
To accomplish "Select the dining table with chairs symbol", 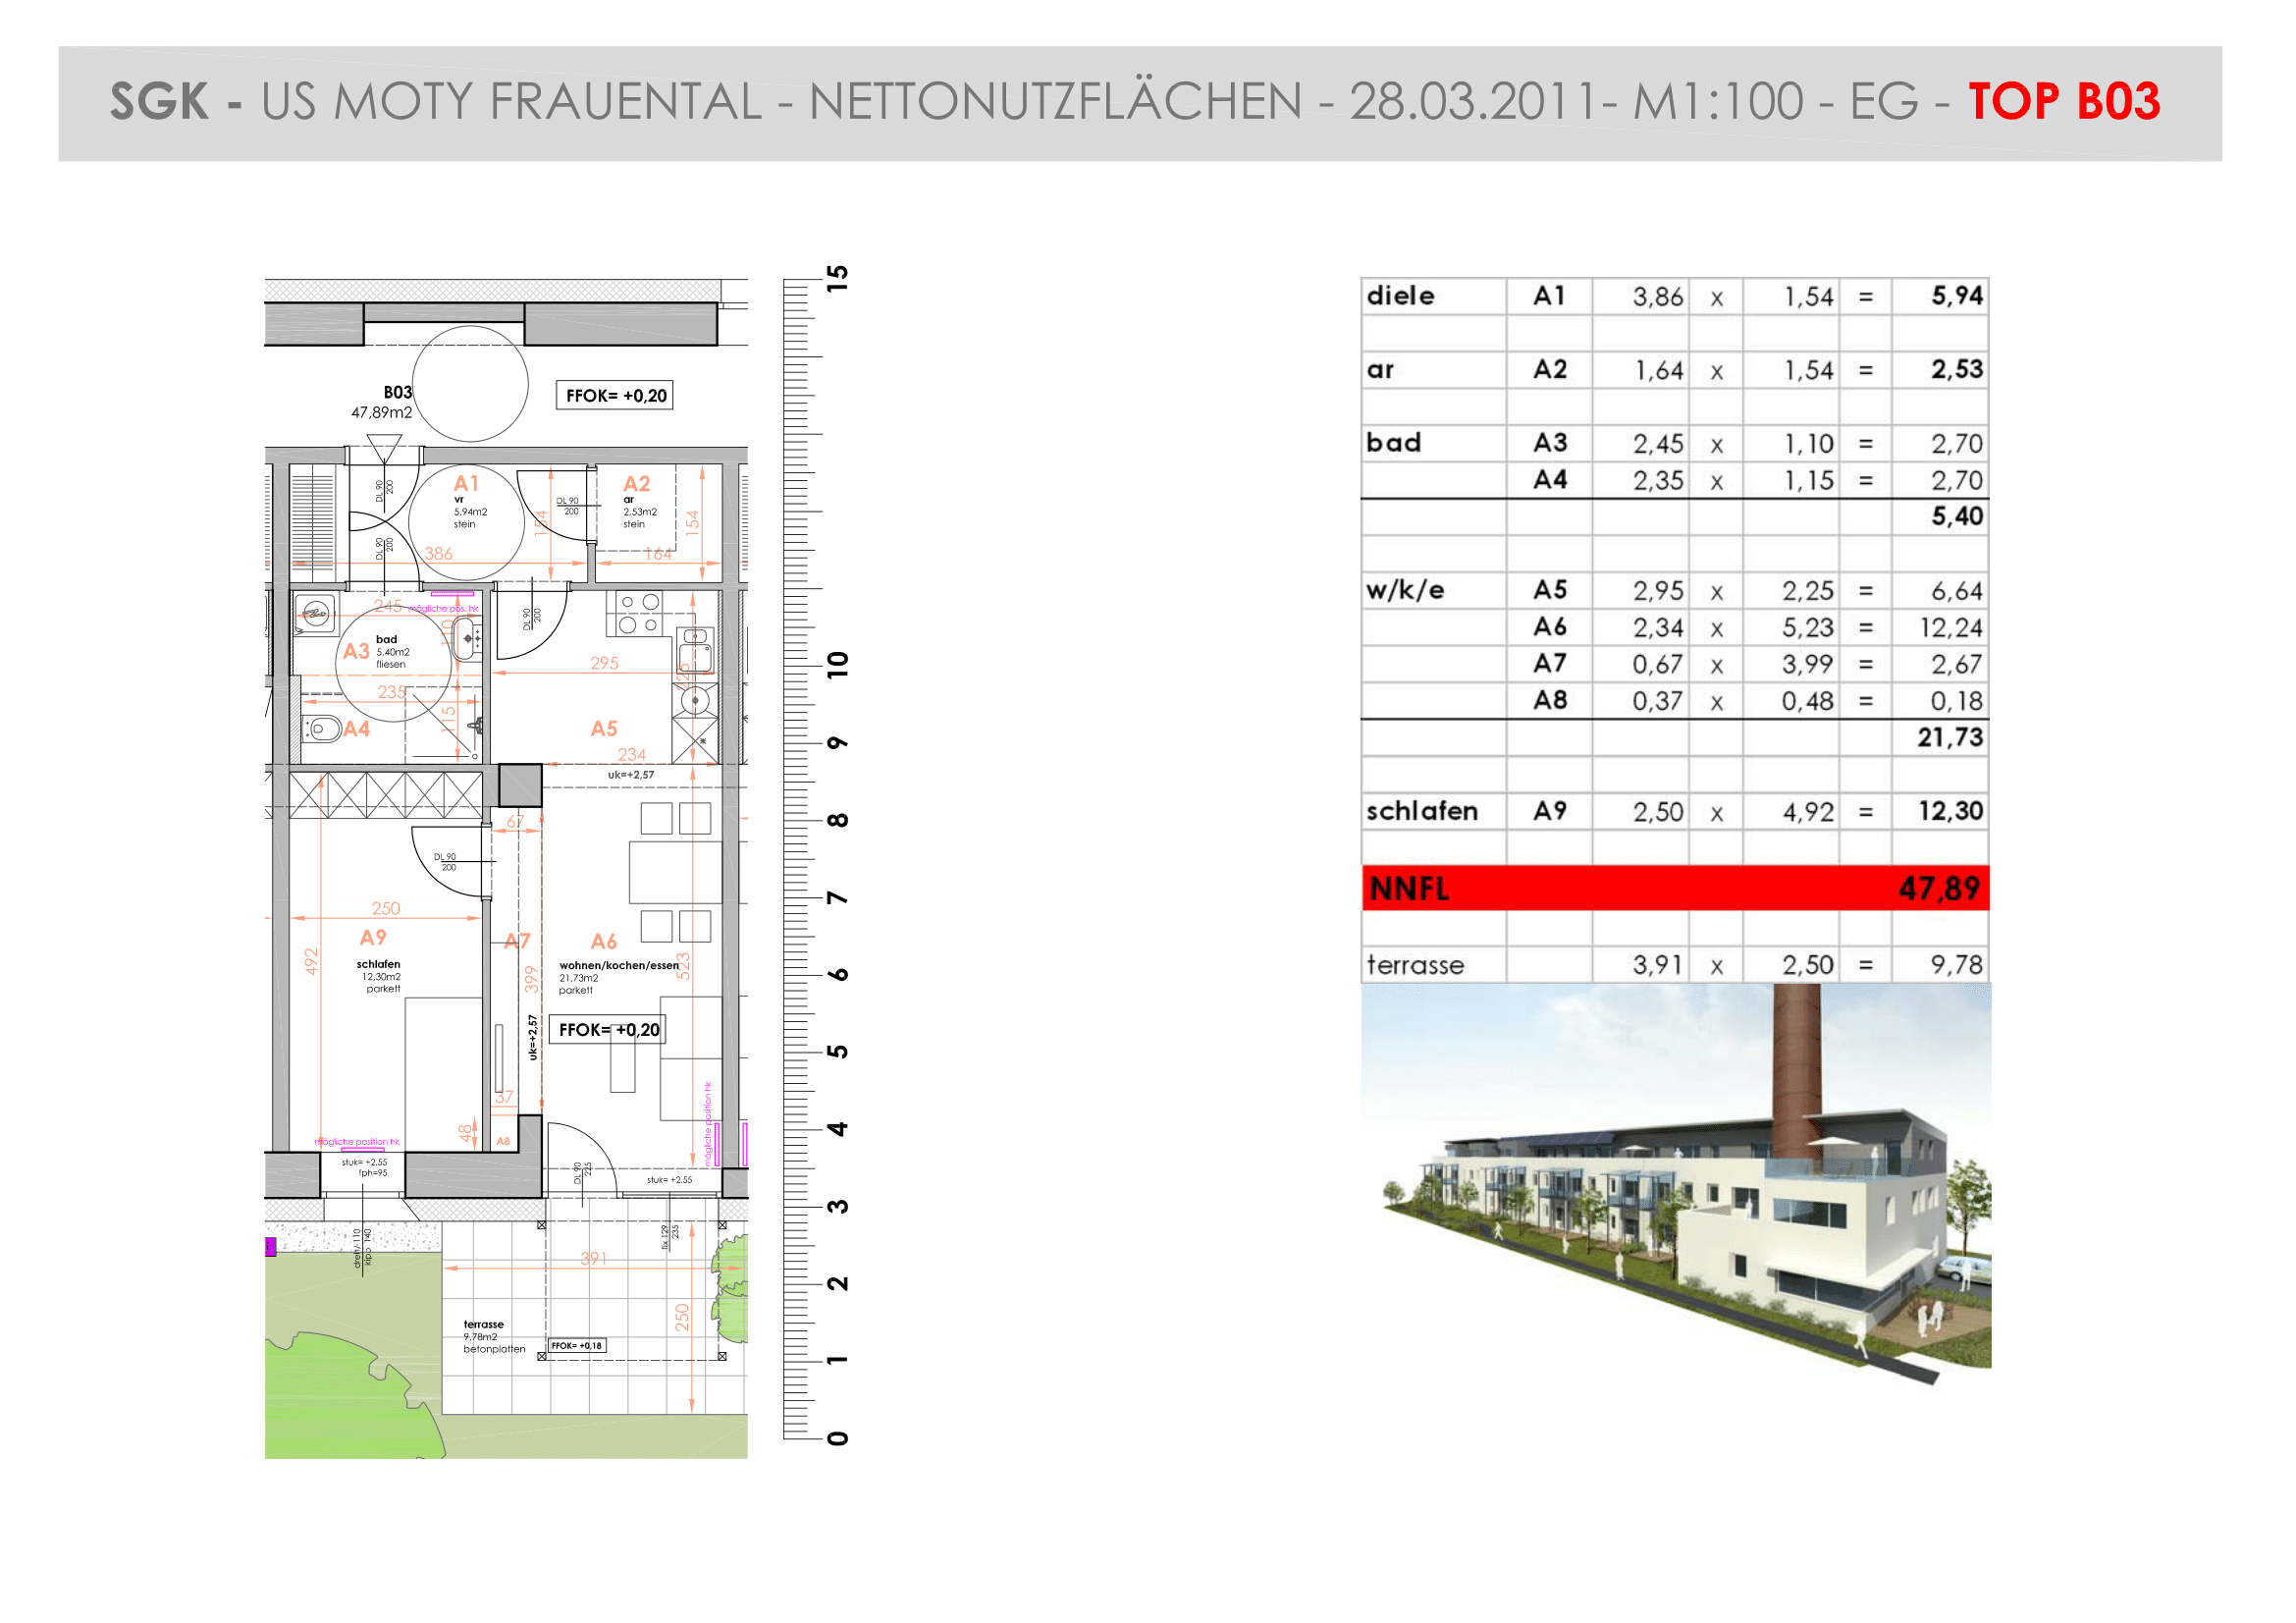I will pos(675,872).
